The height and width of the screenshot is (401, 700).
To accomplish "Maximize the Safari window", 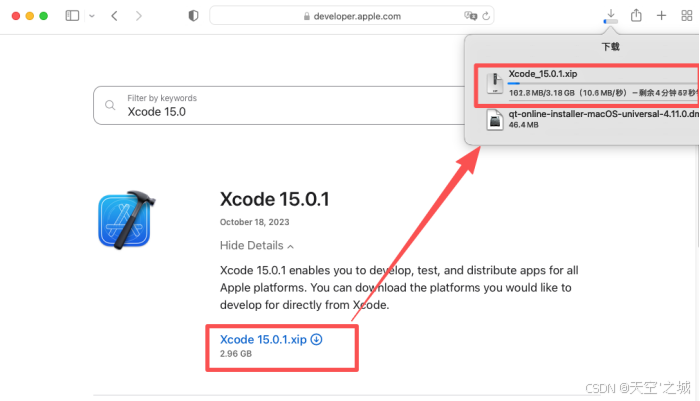I will [43, 16].
